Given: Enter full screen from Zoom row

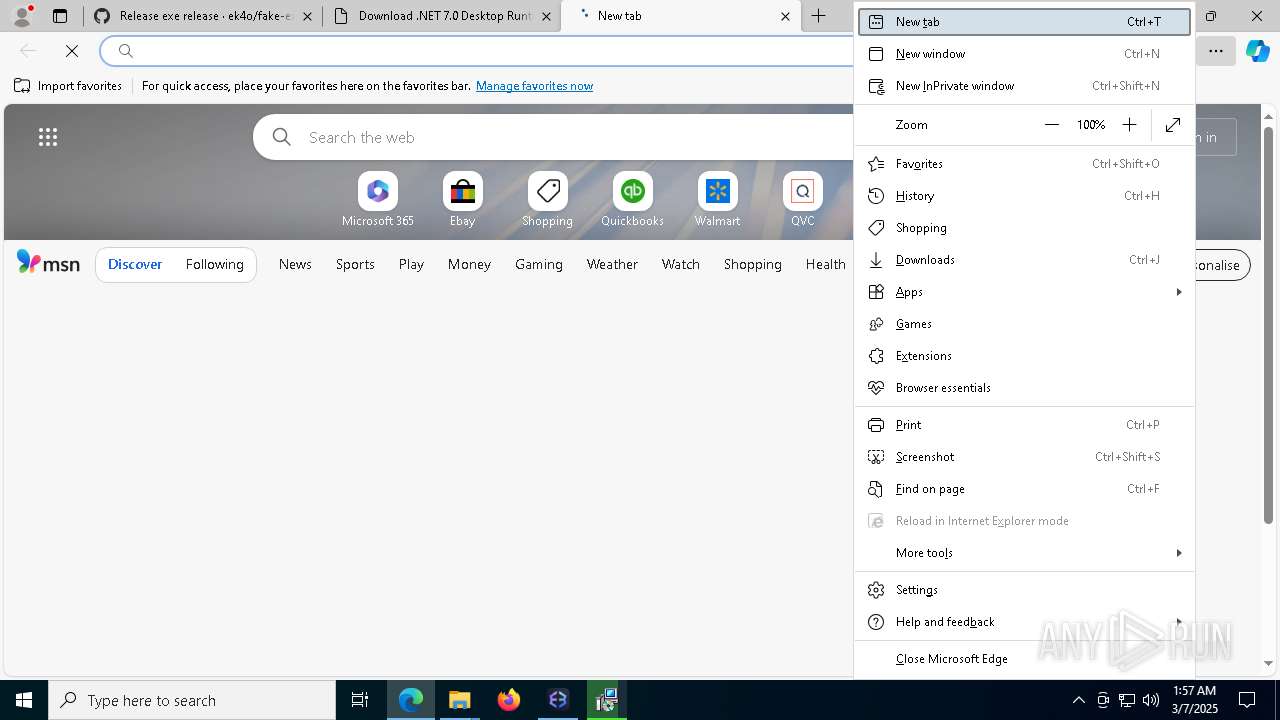Looking at the screenshot, I should coord(1173,125).
